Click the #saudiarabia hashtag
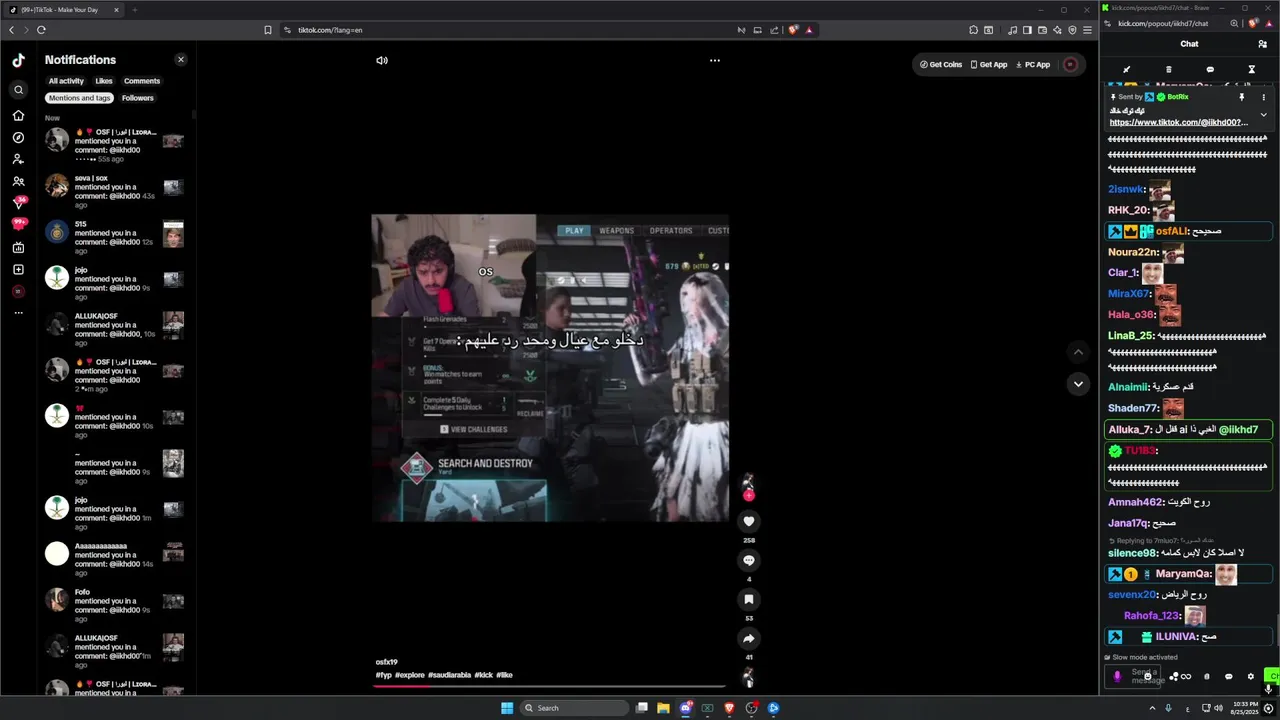 449,675
